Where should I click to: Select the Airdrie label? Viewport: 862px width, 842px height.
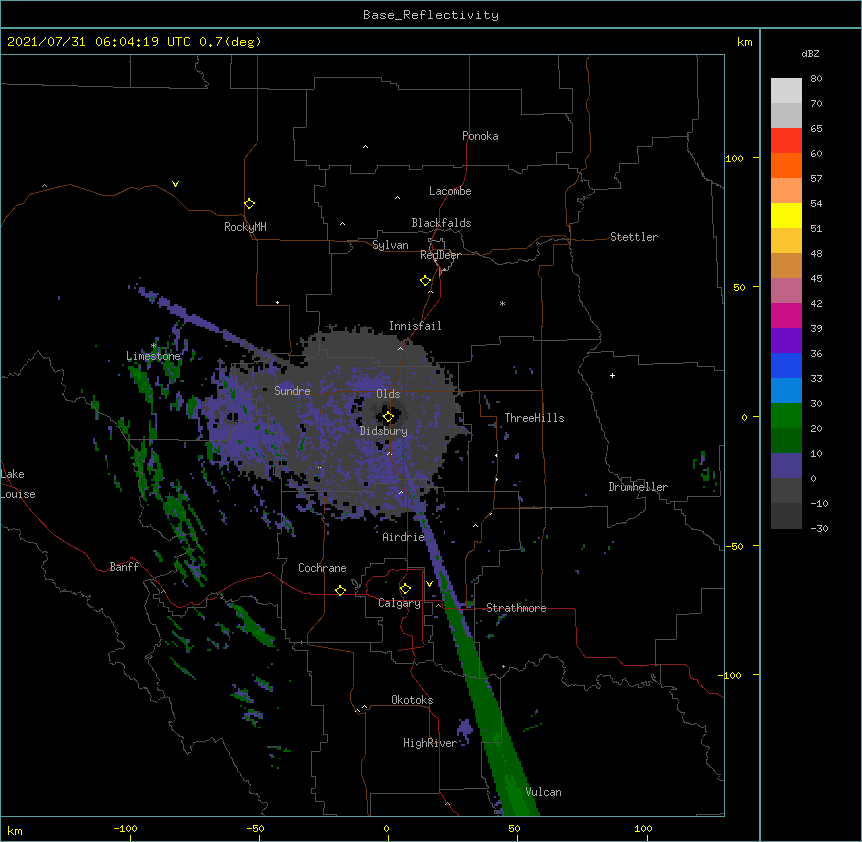(404, 537)
